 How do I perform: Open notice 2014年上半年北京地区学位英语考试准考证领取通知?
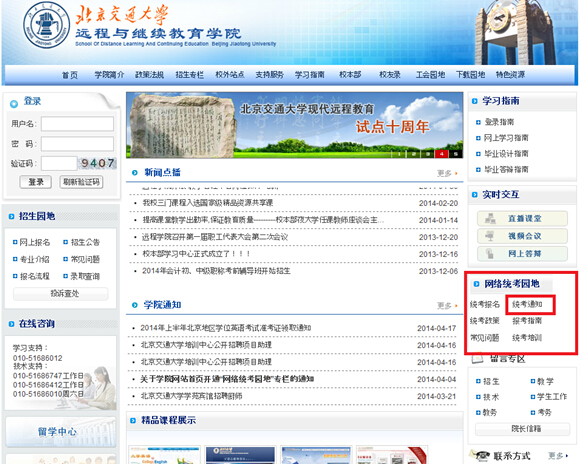point(226,328)
